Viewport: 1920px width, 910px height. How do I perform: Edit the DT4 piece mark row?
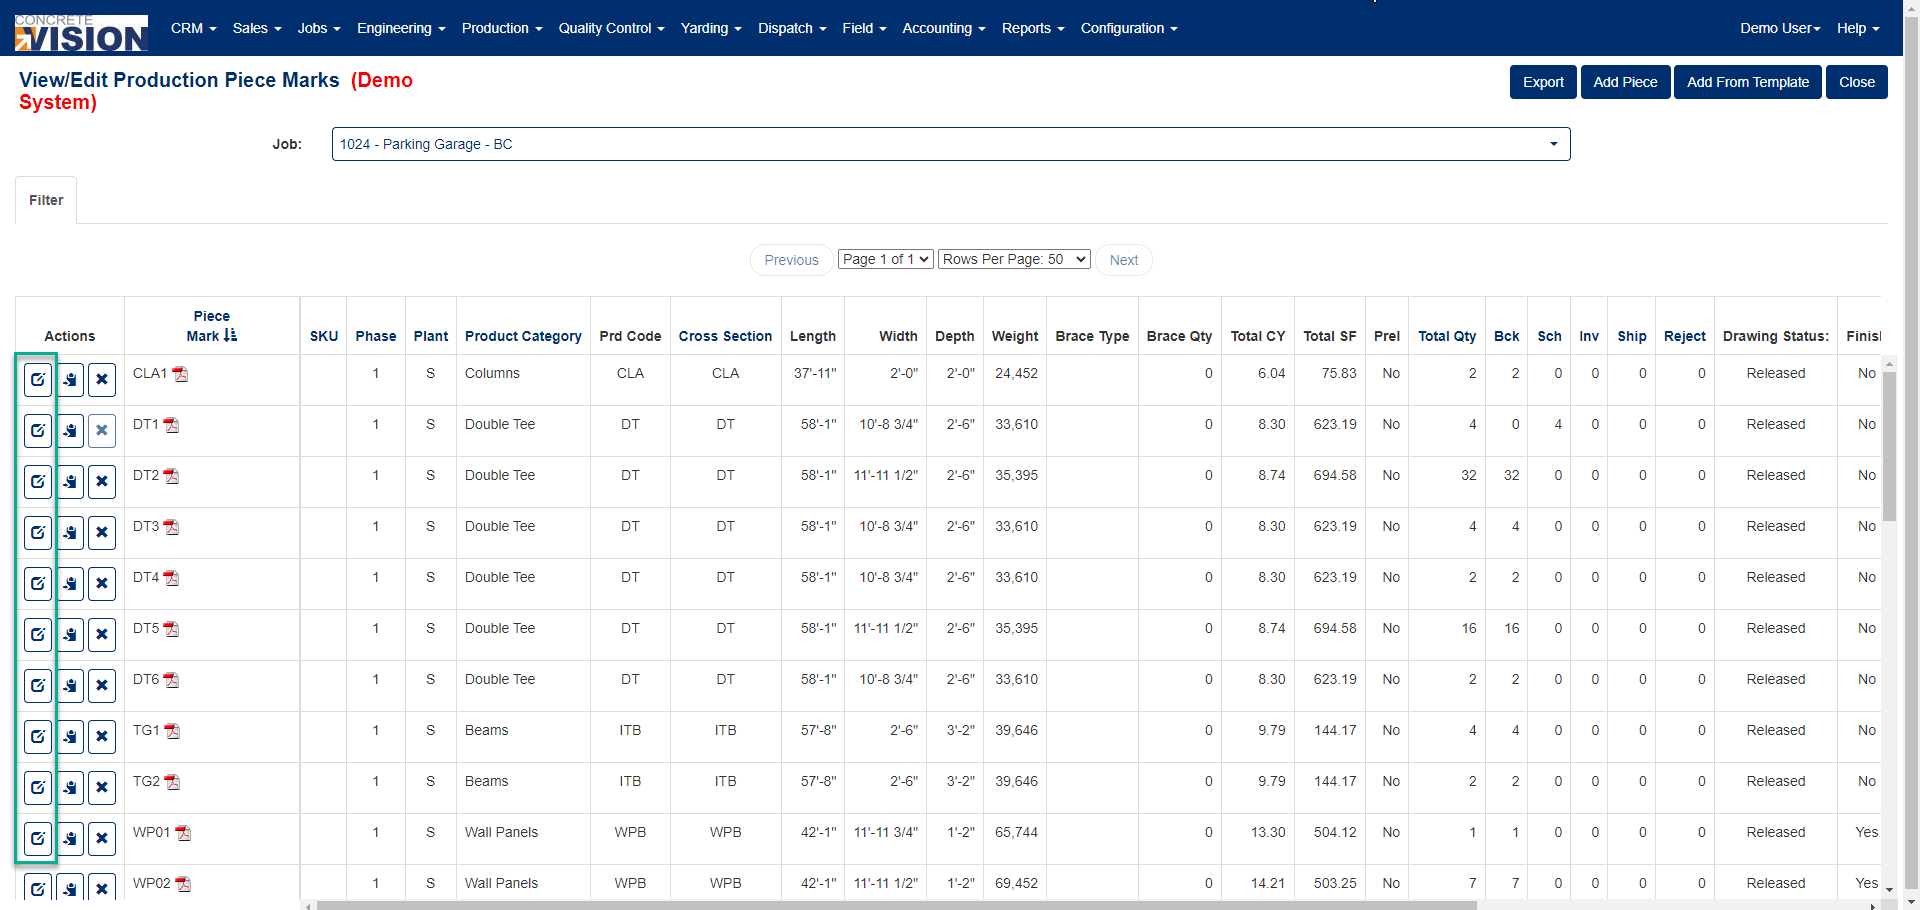click(x=38, y=584)
